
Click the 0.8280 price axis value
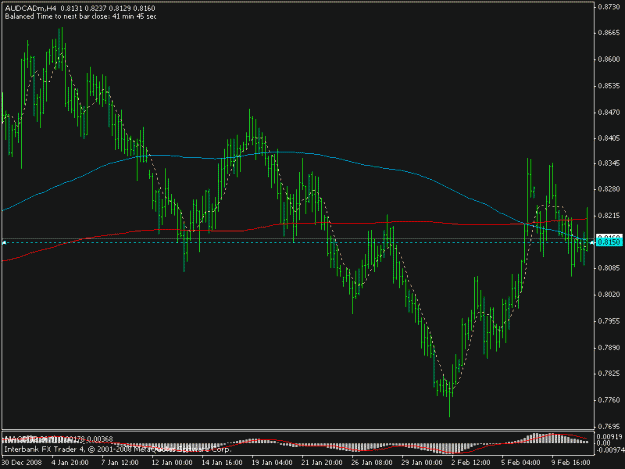coord(609,189)
